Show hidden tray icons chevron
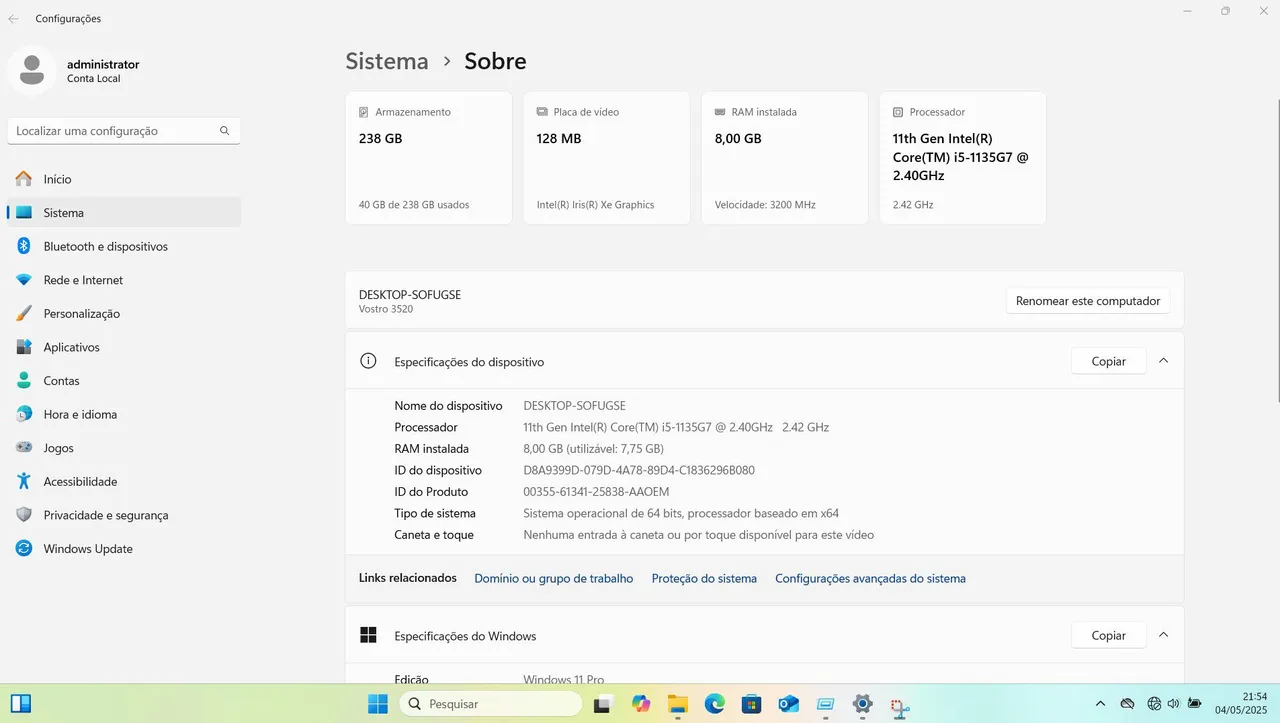Image resolution: width=1280 pixels, height=723 pixels. pyautogui.click(x=1101, y=704)
